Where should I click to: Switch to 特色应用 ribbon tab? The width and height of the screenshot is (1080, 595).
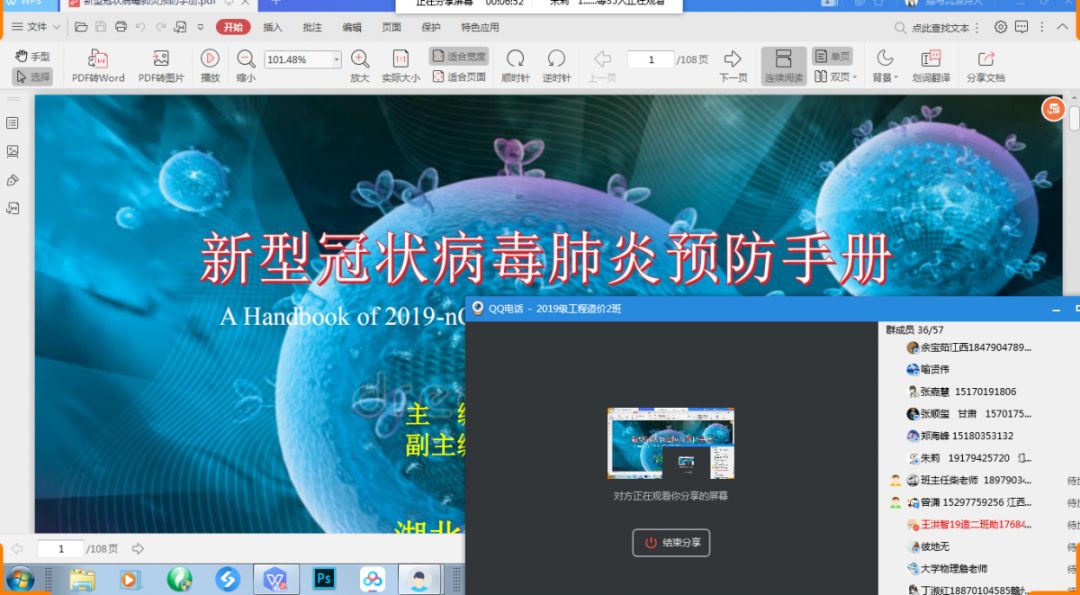coord(480,28)
